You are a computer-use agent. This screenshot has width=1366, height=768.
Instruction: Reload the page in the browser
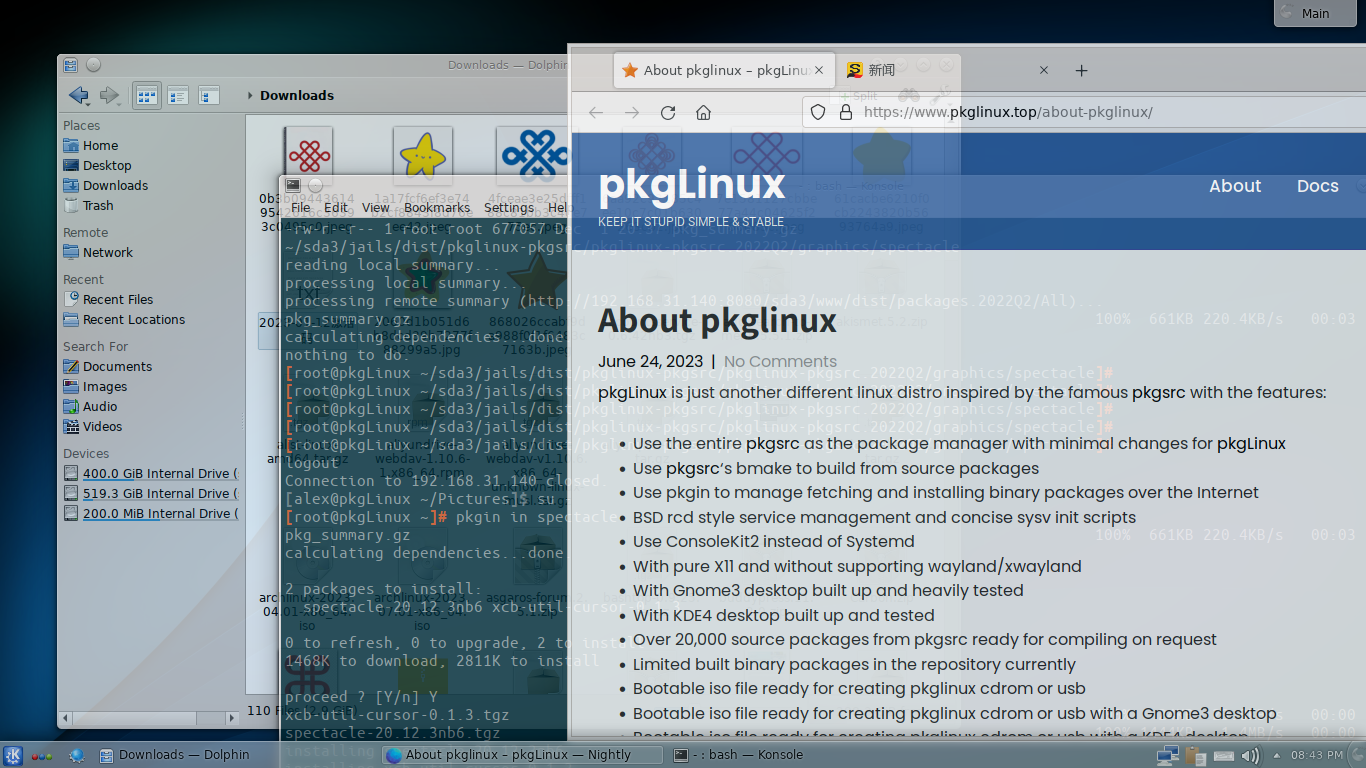[668, 113]
